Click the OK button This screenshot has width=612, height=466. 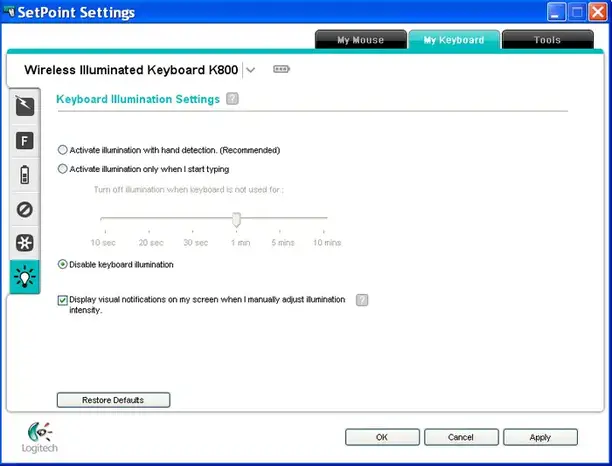tap(382, 437)
